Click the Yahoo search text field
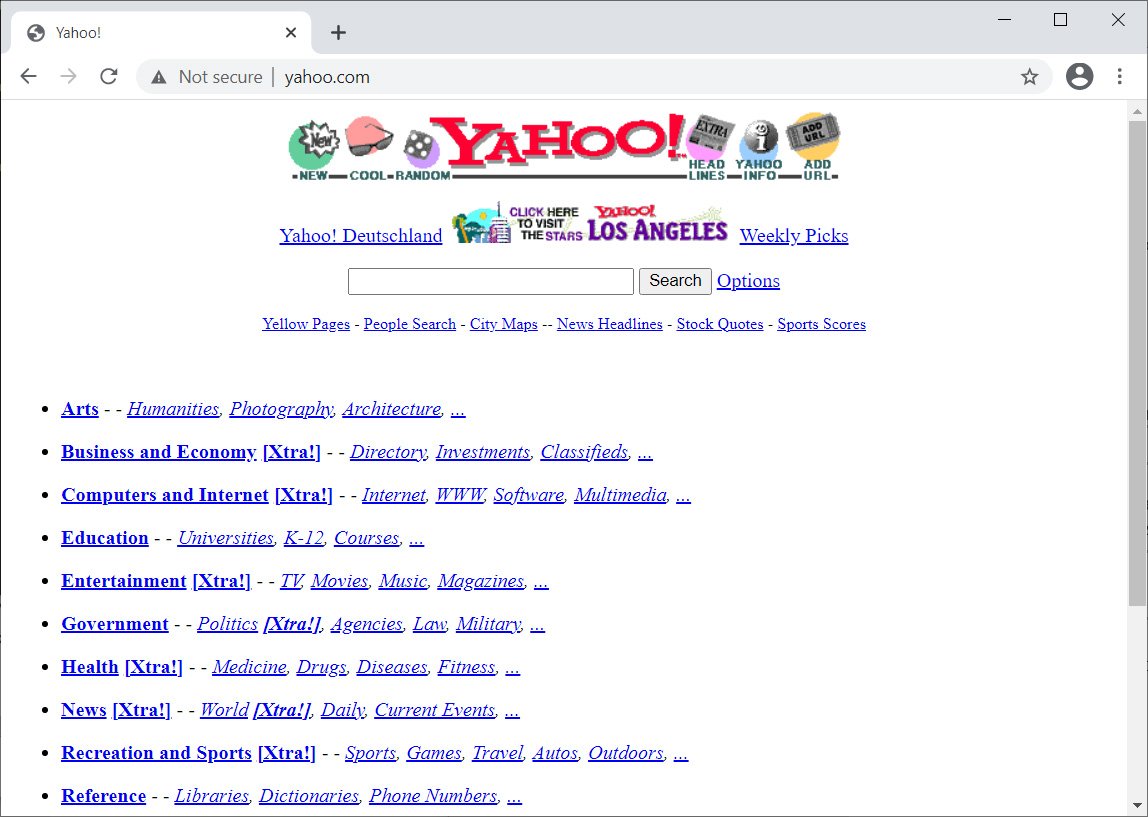The height and width of the screenshot is (817, 1148). [x=491, y=281]
